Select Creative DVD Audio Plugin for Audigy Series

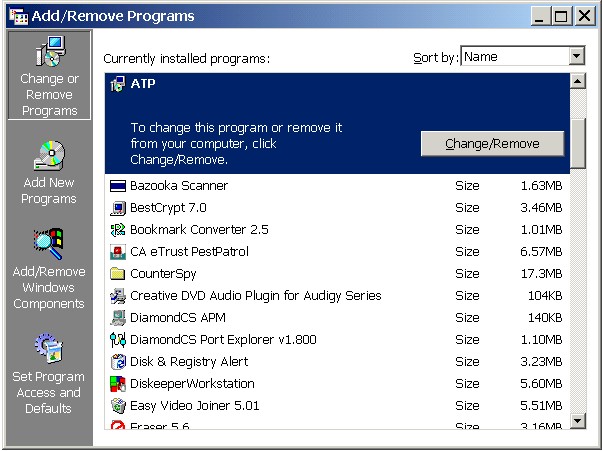337,296
